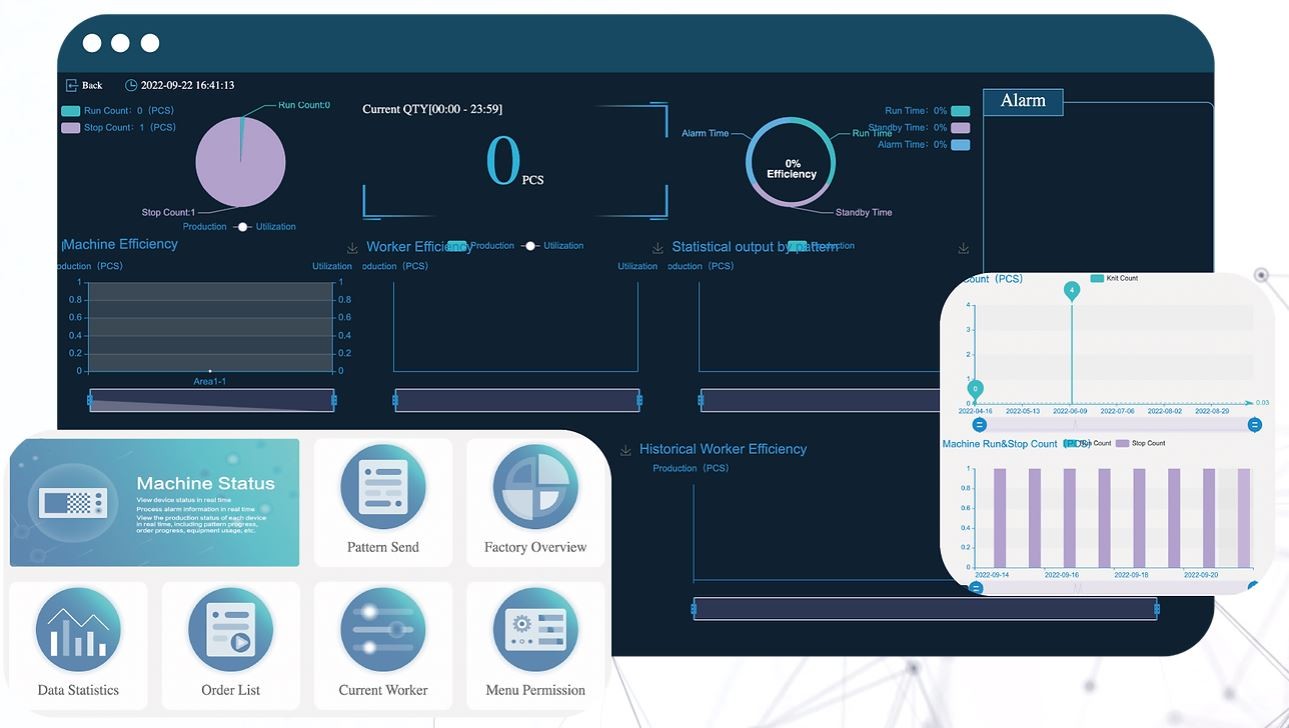Click the range slider under Machine Efficiency chart

(x=211, y=400)
